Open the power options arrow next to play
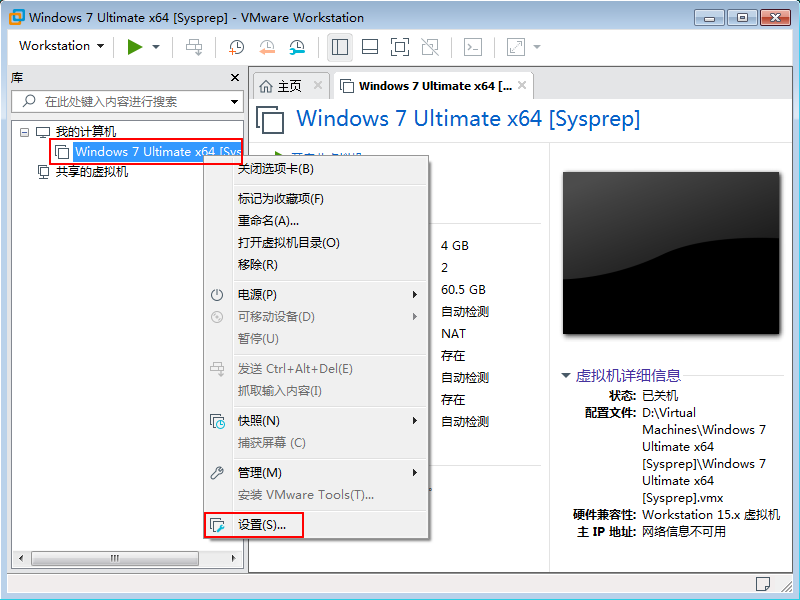 (x=156, y=47)
